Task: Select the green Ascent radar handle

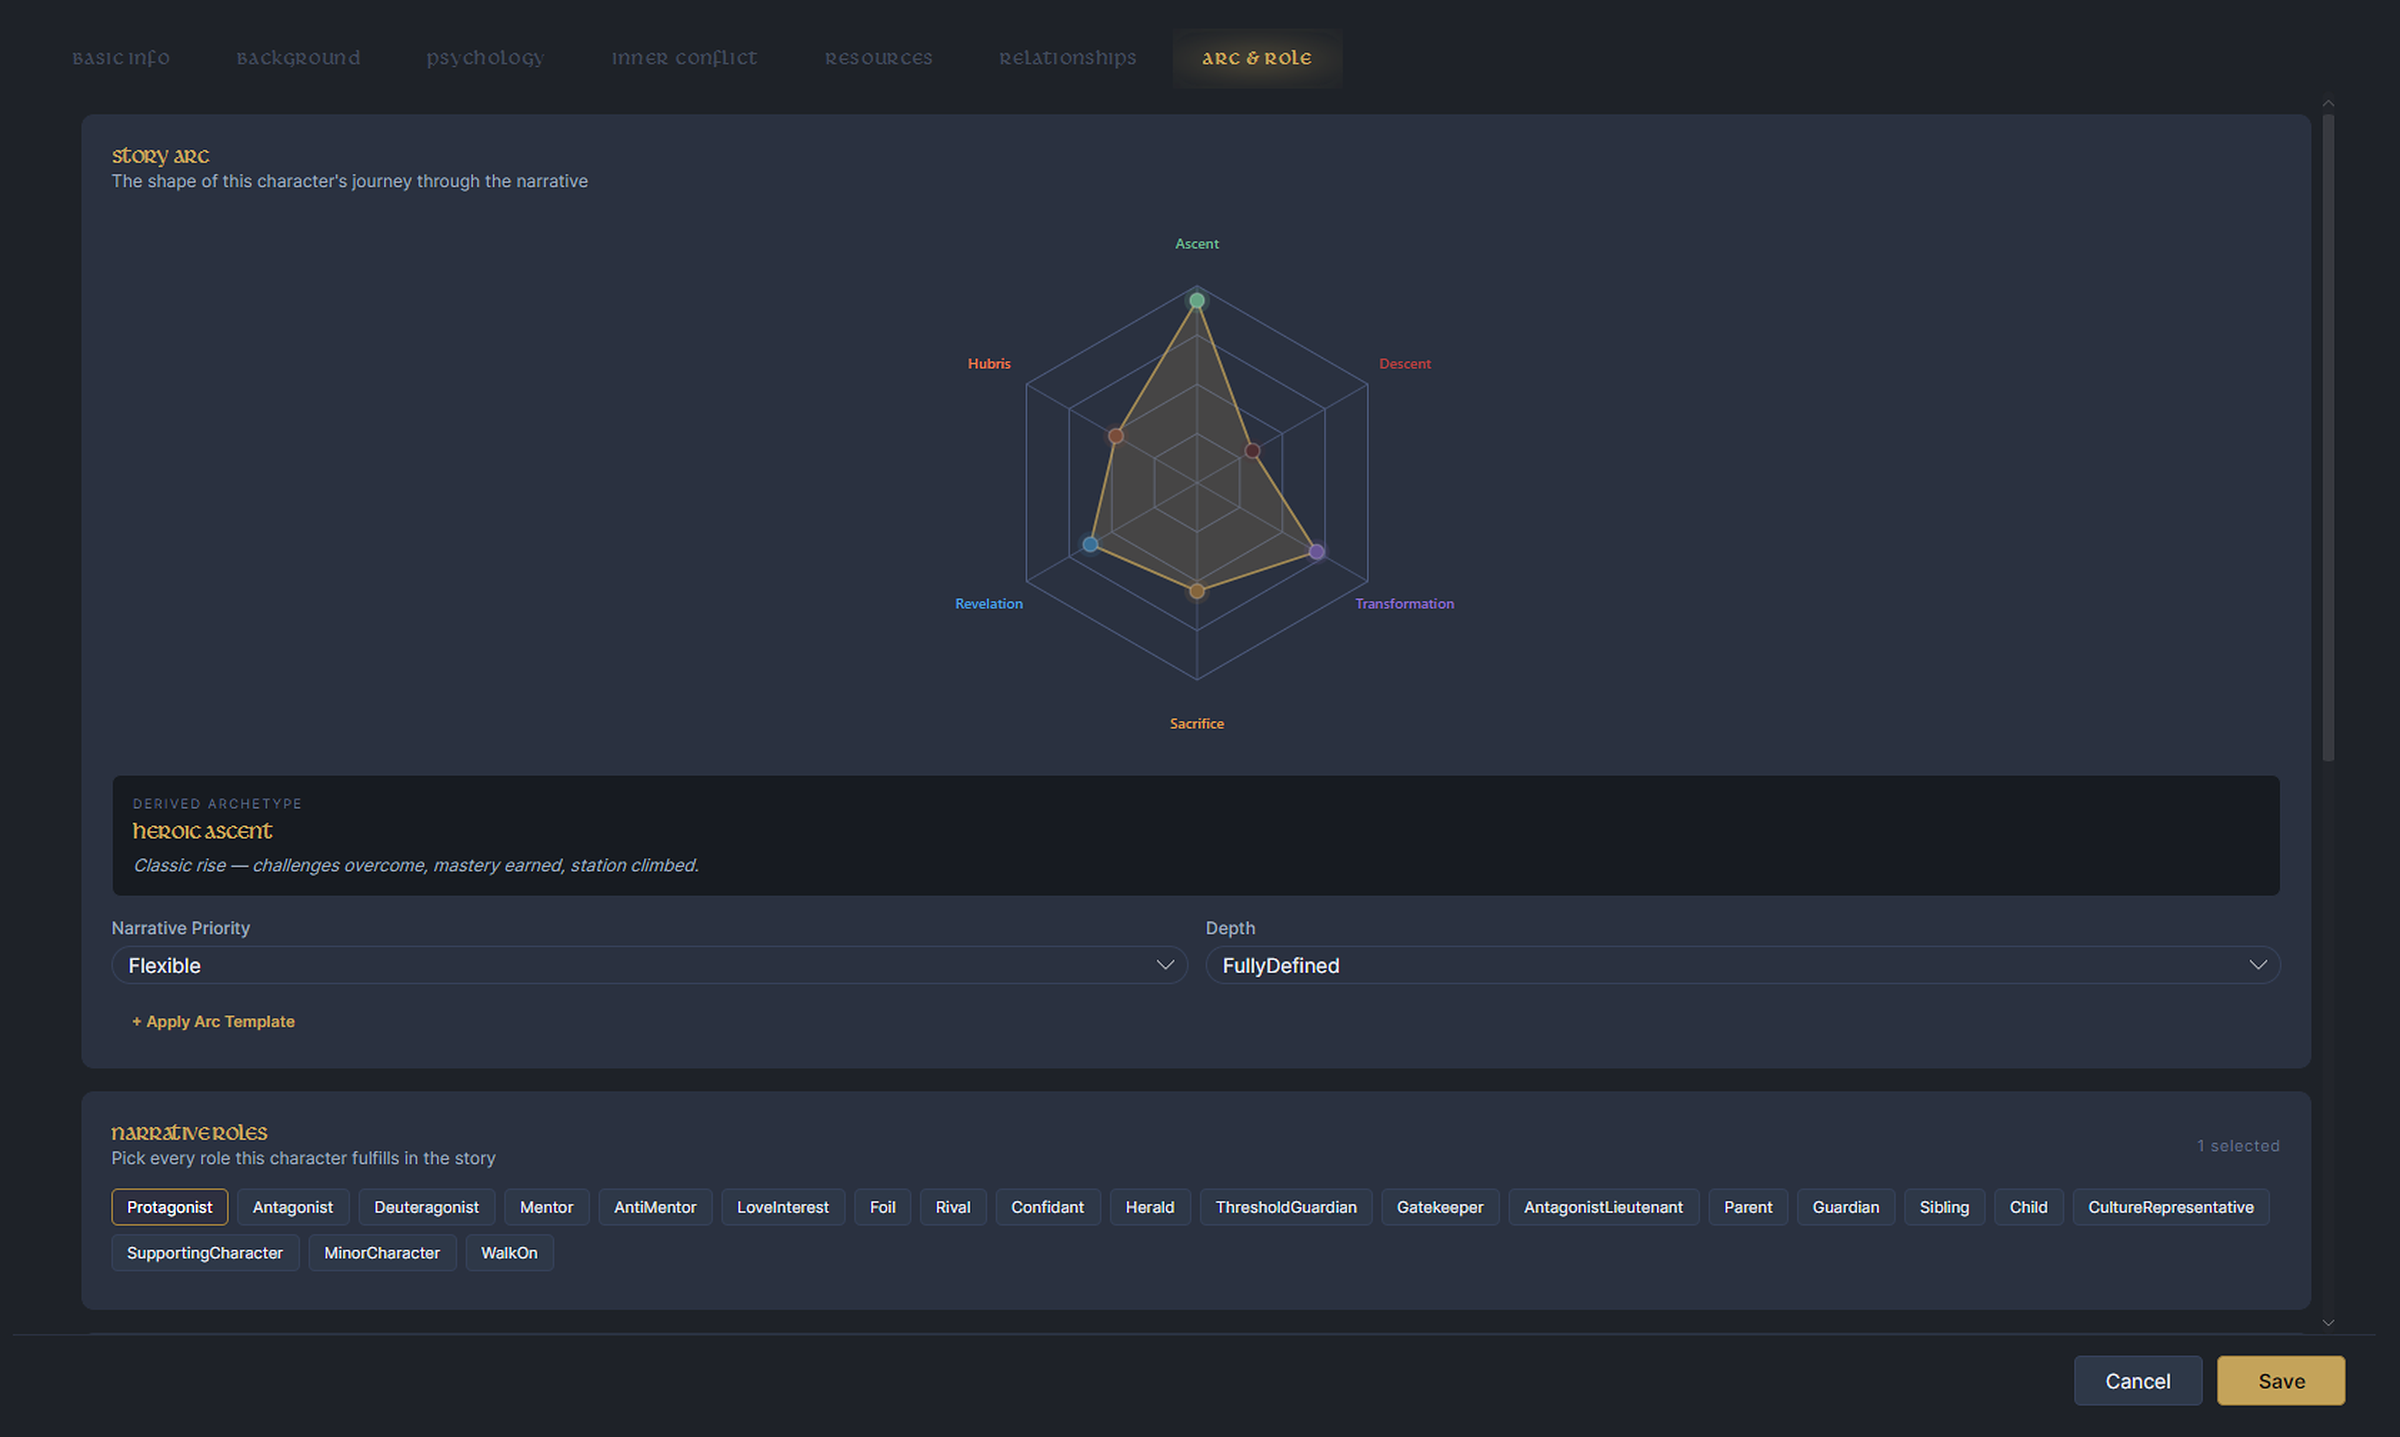Action: [1197, 301]
